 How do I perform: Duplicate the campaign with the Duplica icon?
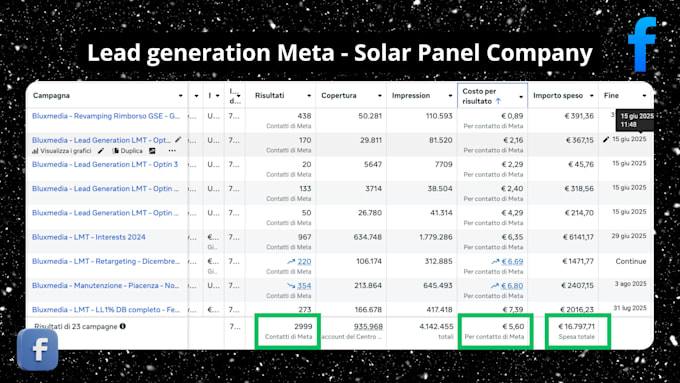pyautogui.click(x=128, y=151)
